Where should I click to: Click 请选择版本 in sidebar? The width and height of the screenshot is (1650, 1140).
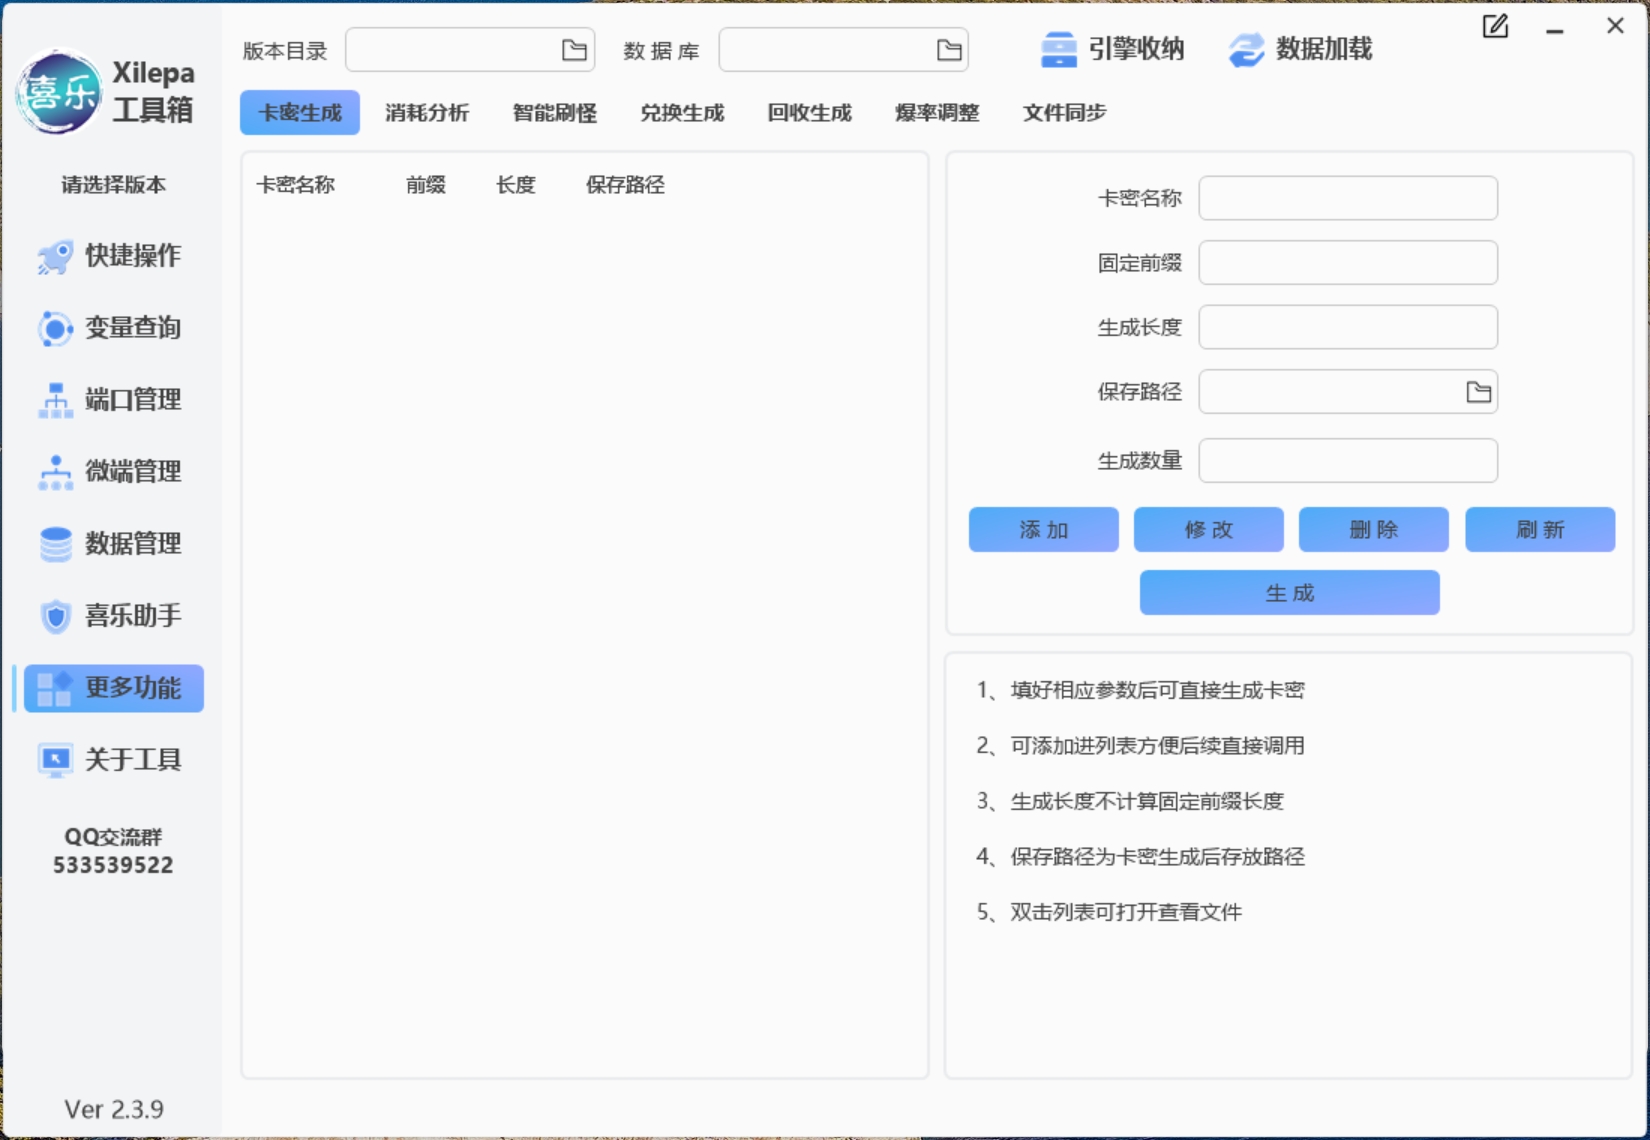(x=113, y=185)
